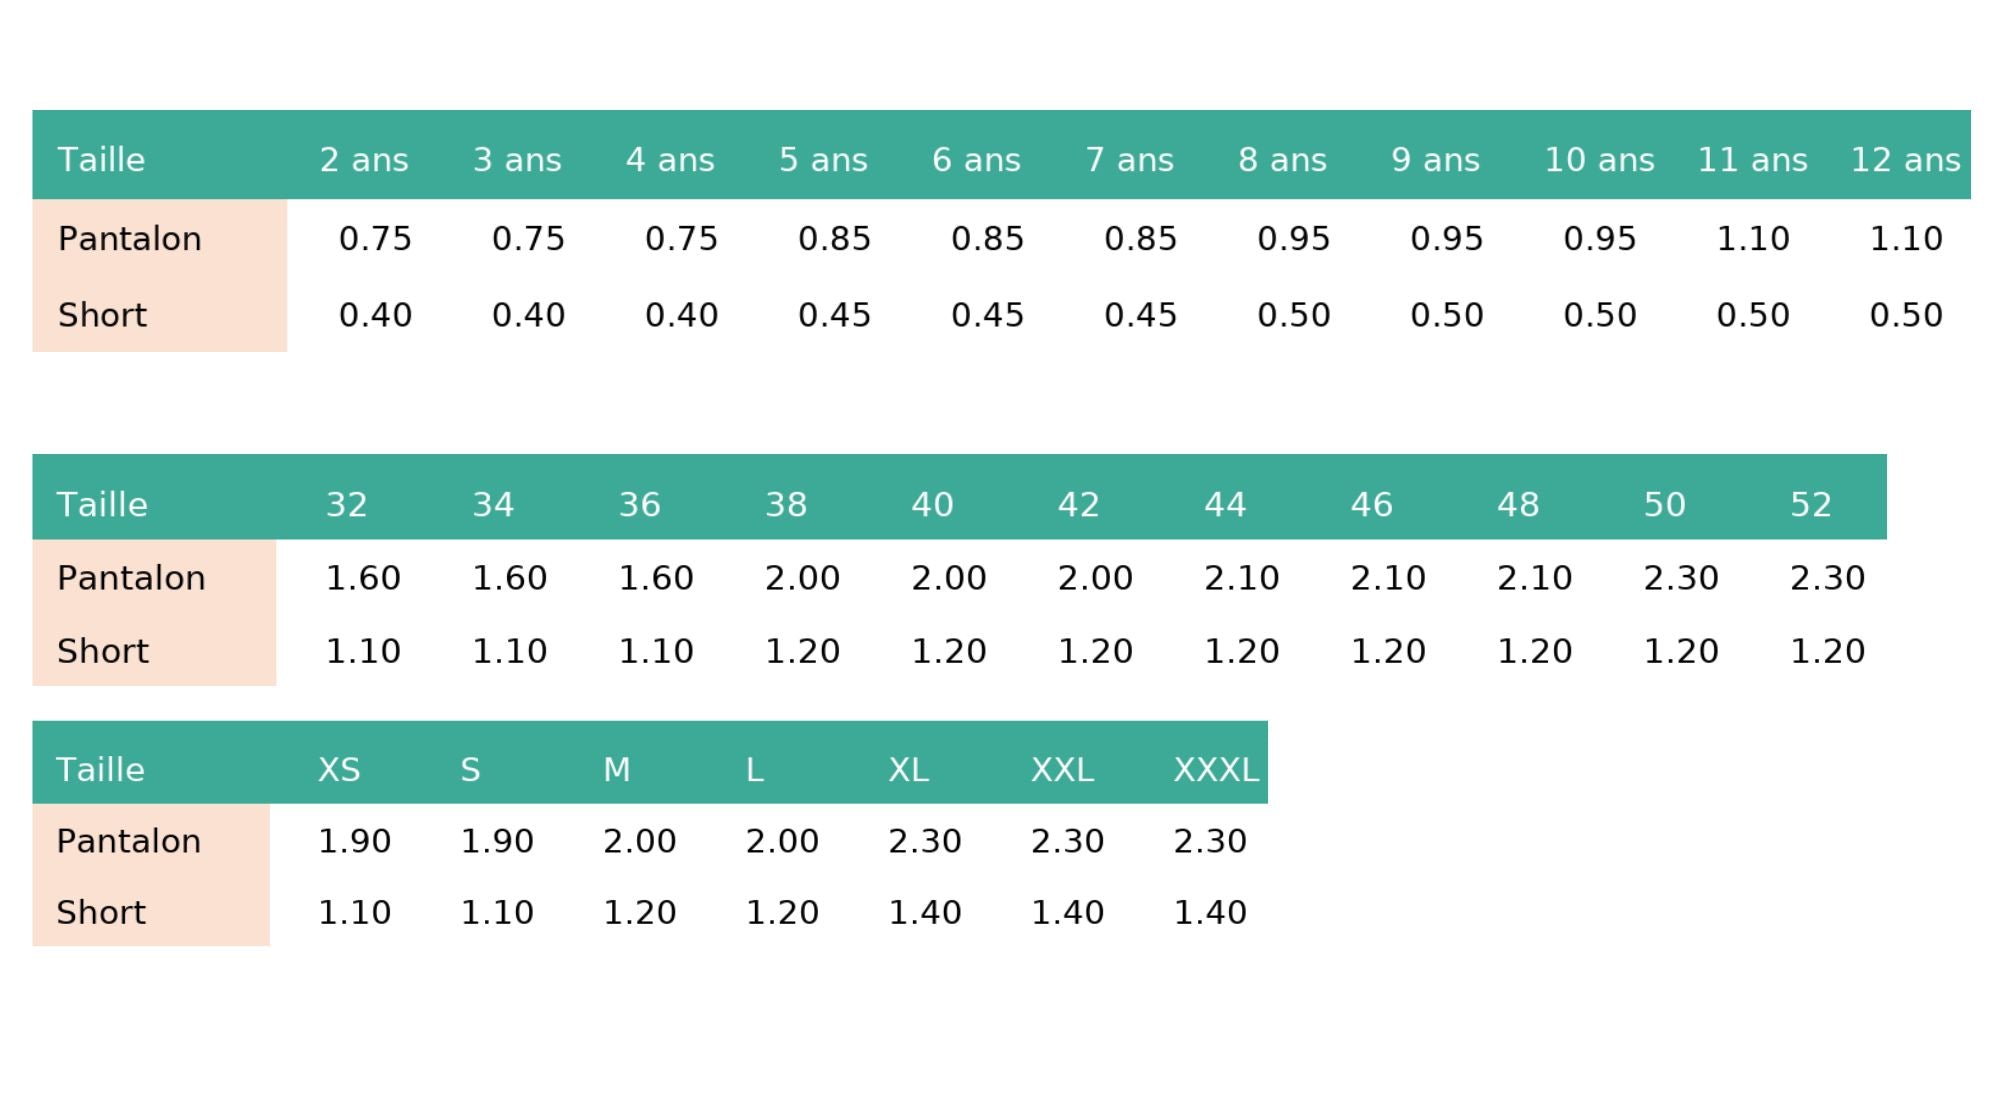Click the 'Taille' header in the children's table
Image resolution: width=2000 pixels, height=1100 pixels.
point(101,160)
